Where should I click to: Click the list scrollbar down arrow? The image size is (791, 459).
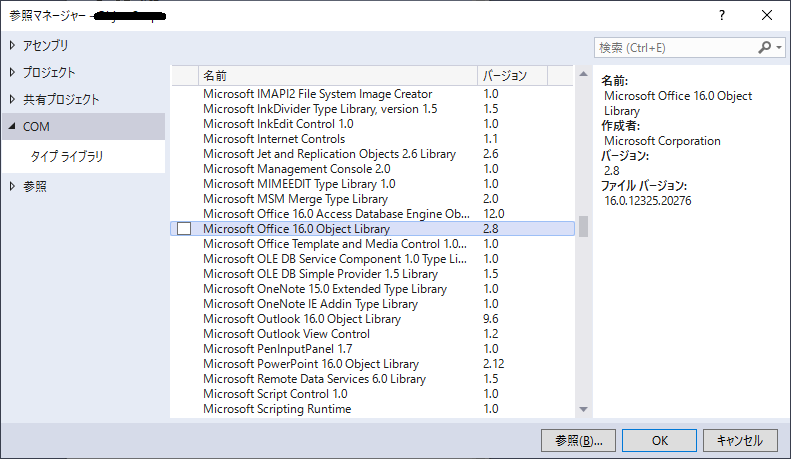click(583, 409)
